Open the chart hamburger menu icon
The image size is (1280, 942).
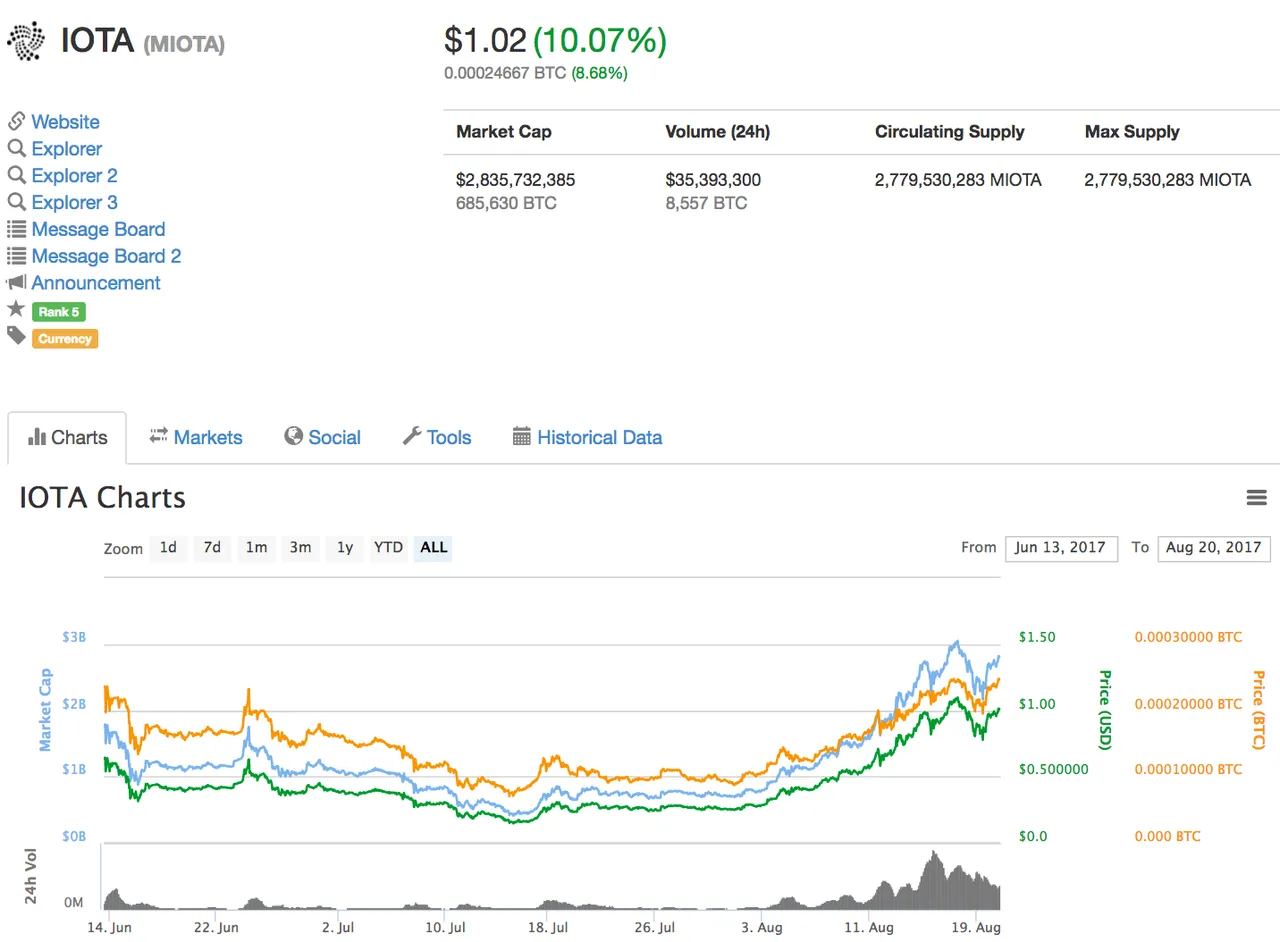[1257, 497]
